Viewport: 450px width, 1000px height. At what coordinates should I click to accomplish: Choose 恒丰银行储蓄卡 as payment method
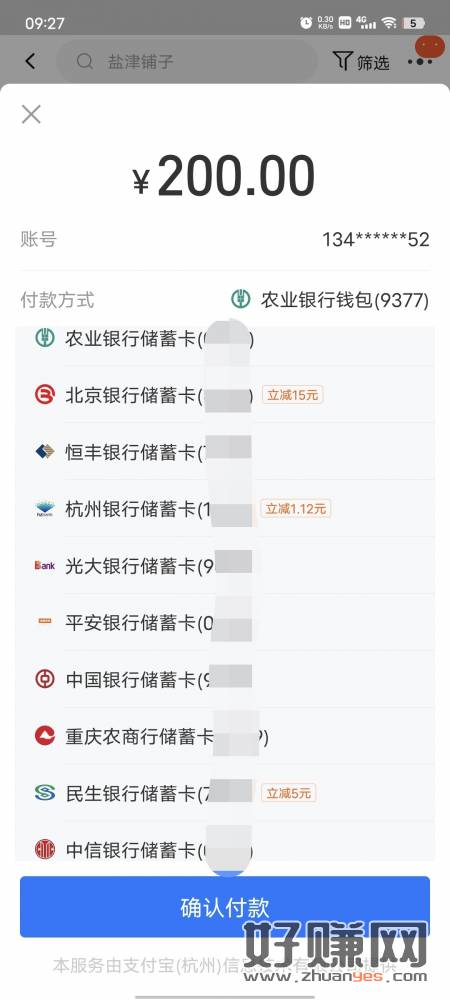click(225, 452)
